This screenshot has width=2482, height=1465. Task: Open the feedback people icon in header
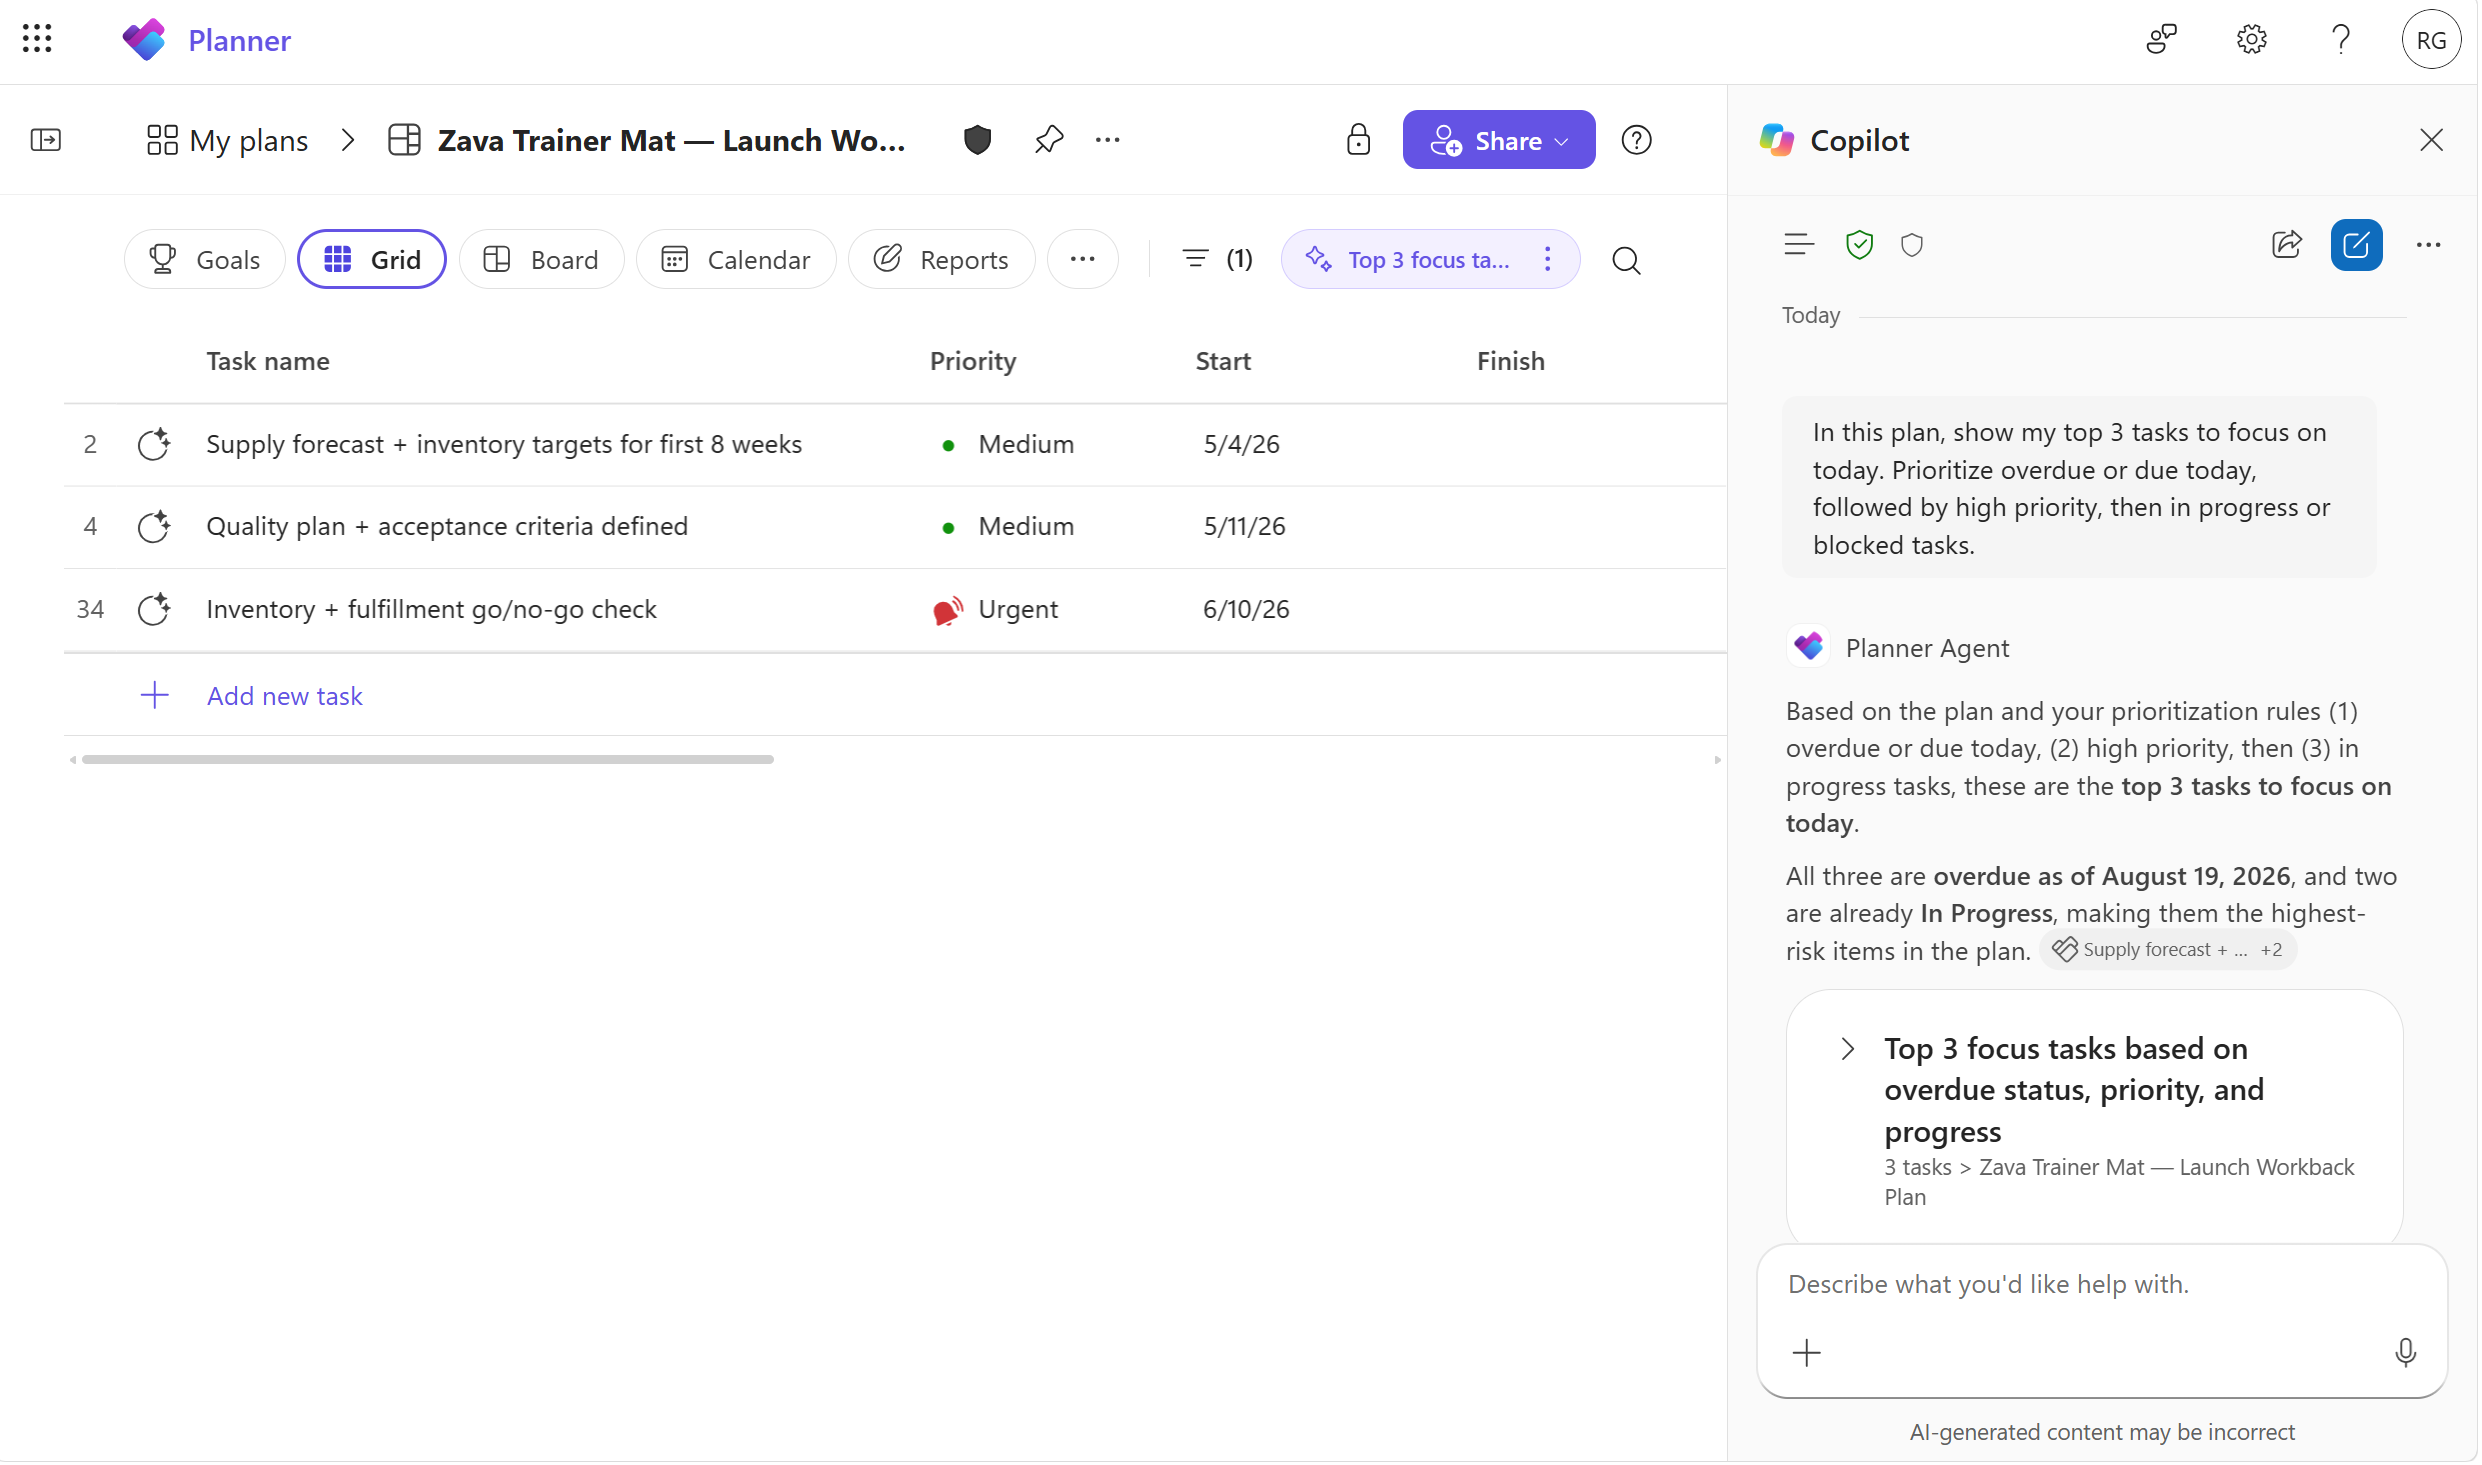pos(2161,40)
